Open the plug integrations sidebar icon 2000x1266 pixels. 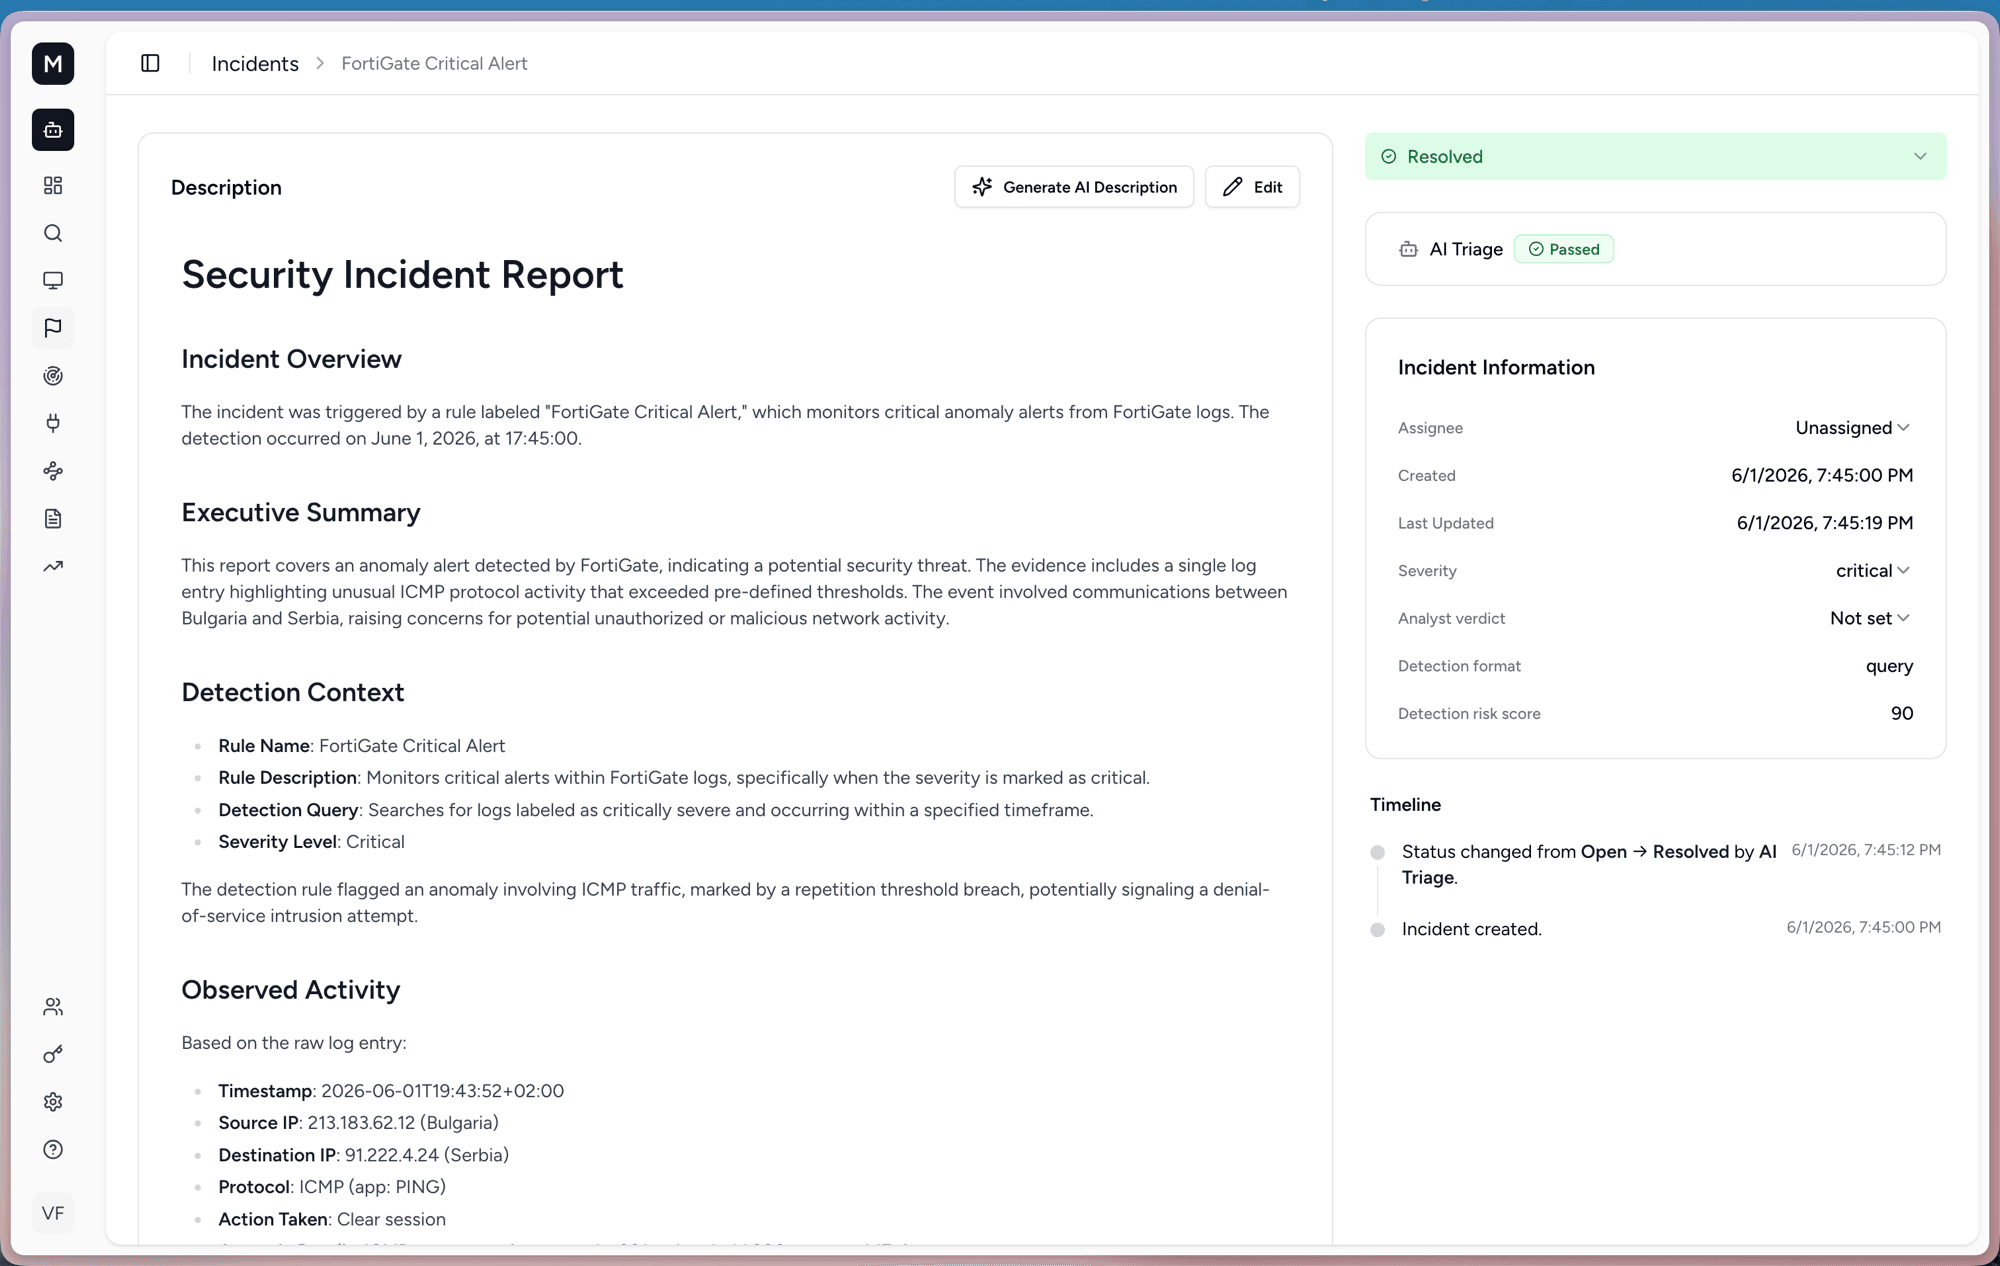click(53, 423)
